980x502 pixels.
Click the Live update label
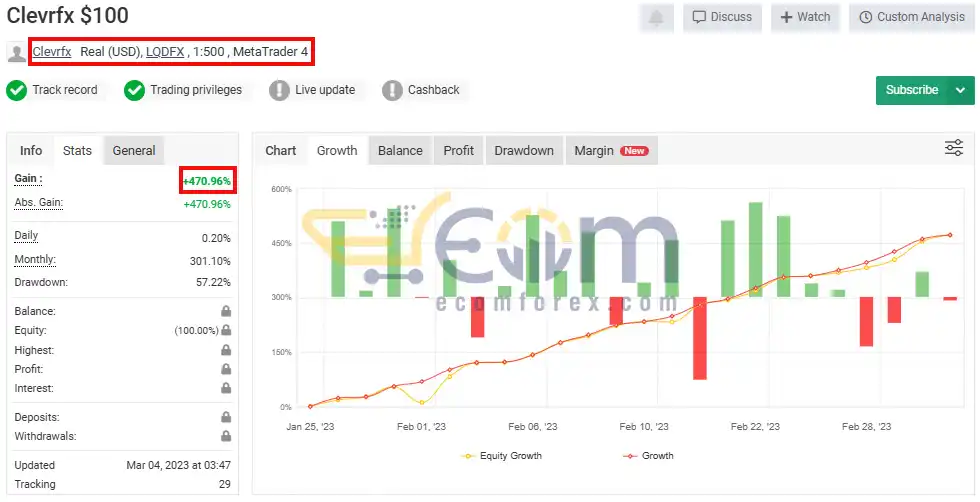(325, 90)
